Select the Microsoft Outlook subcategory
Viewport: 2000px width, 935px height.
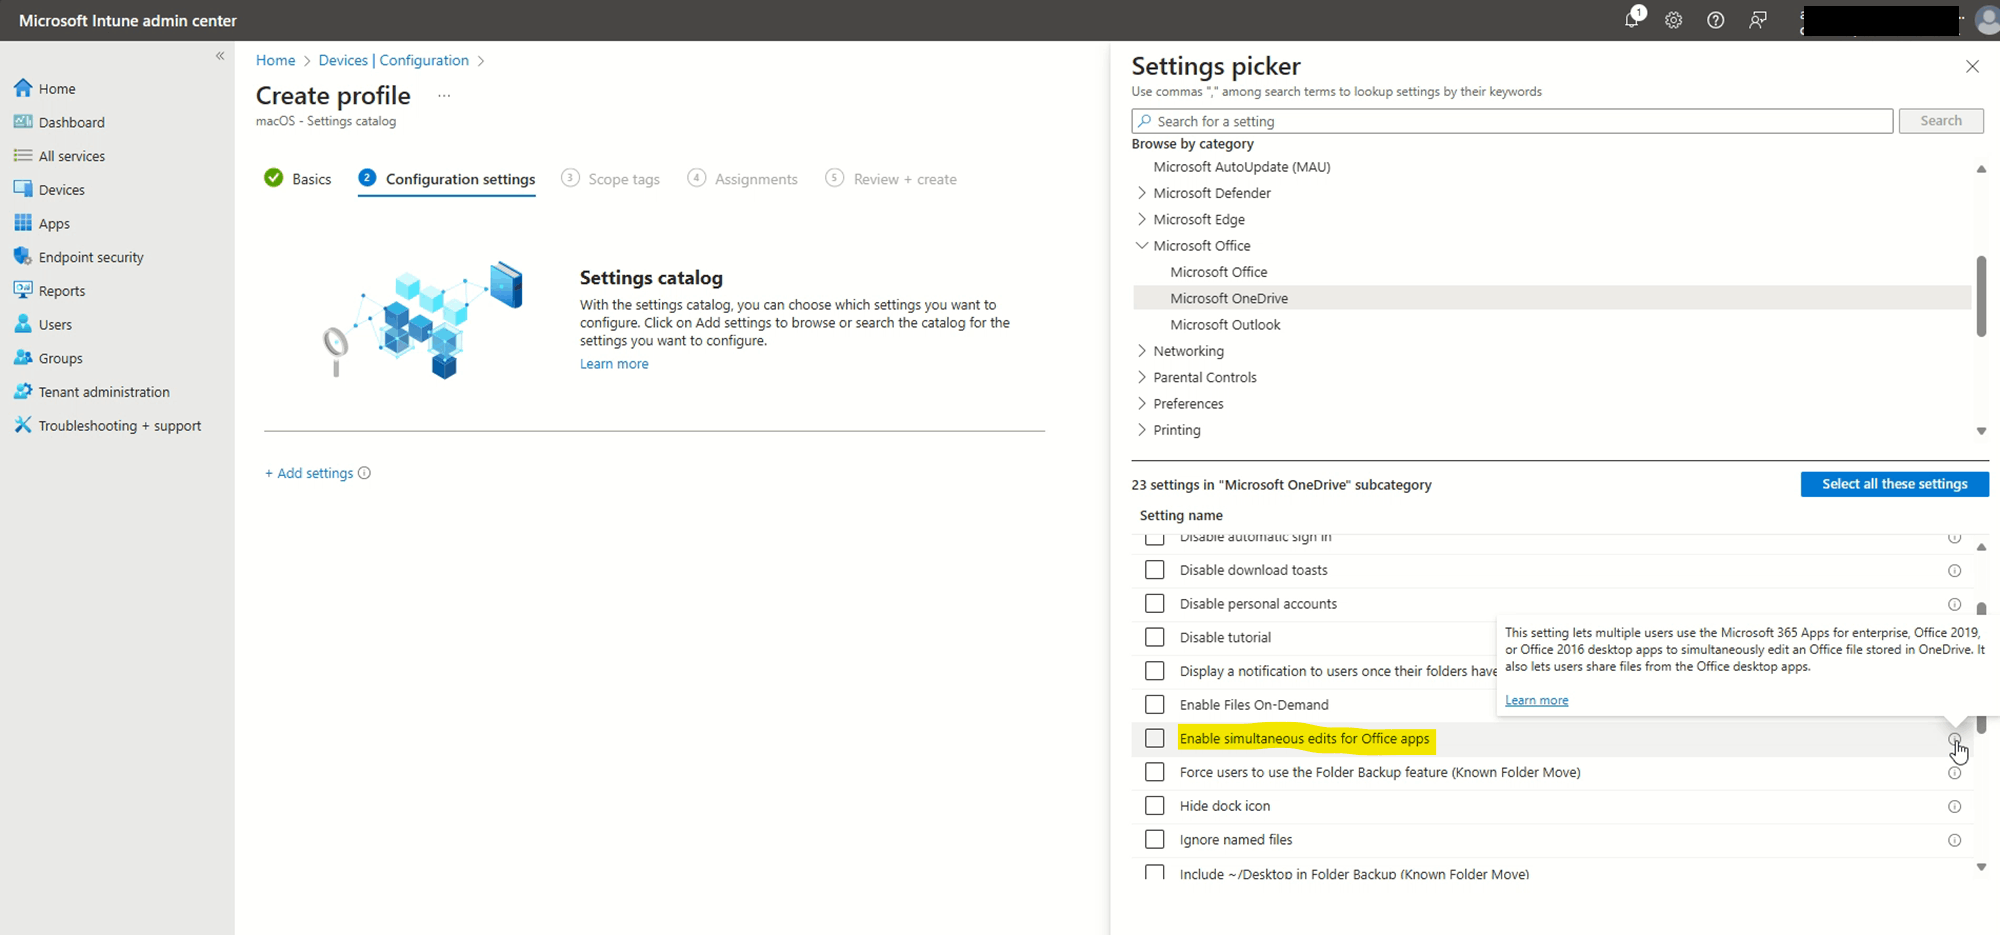pyautogui.click(x=1225, y=325)
